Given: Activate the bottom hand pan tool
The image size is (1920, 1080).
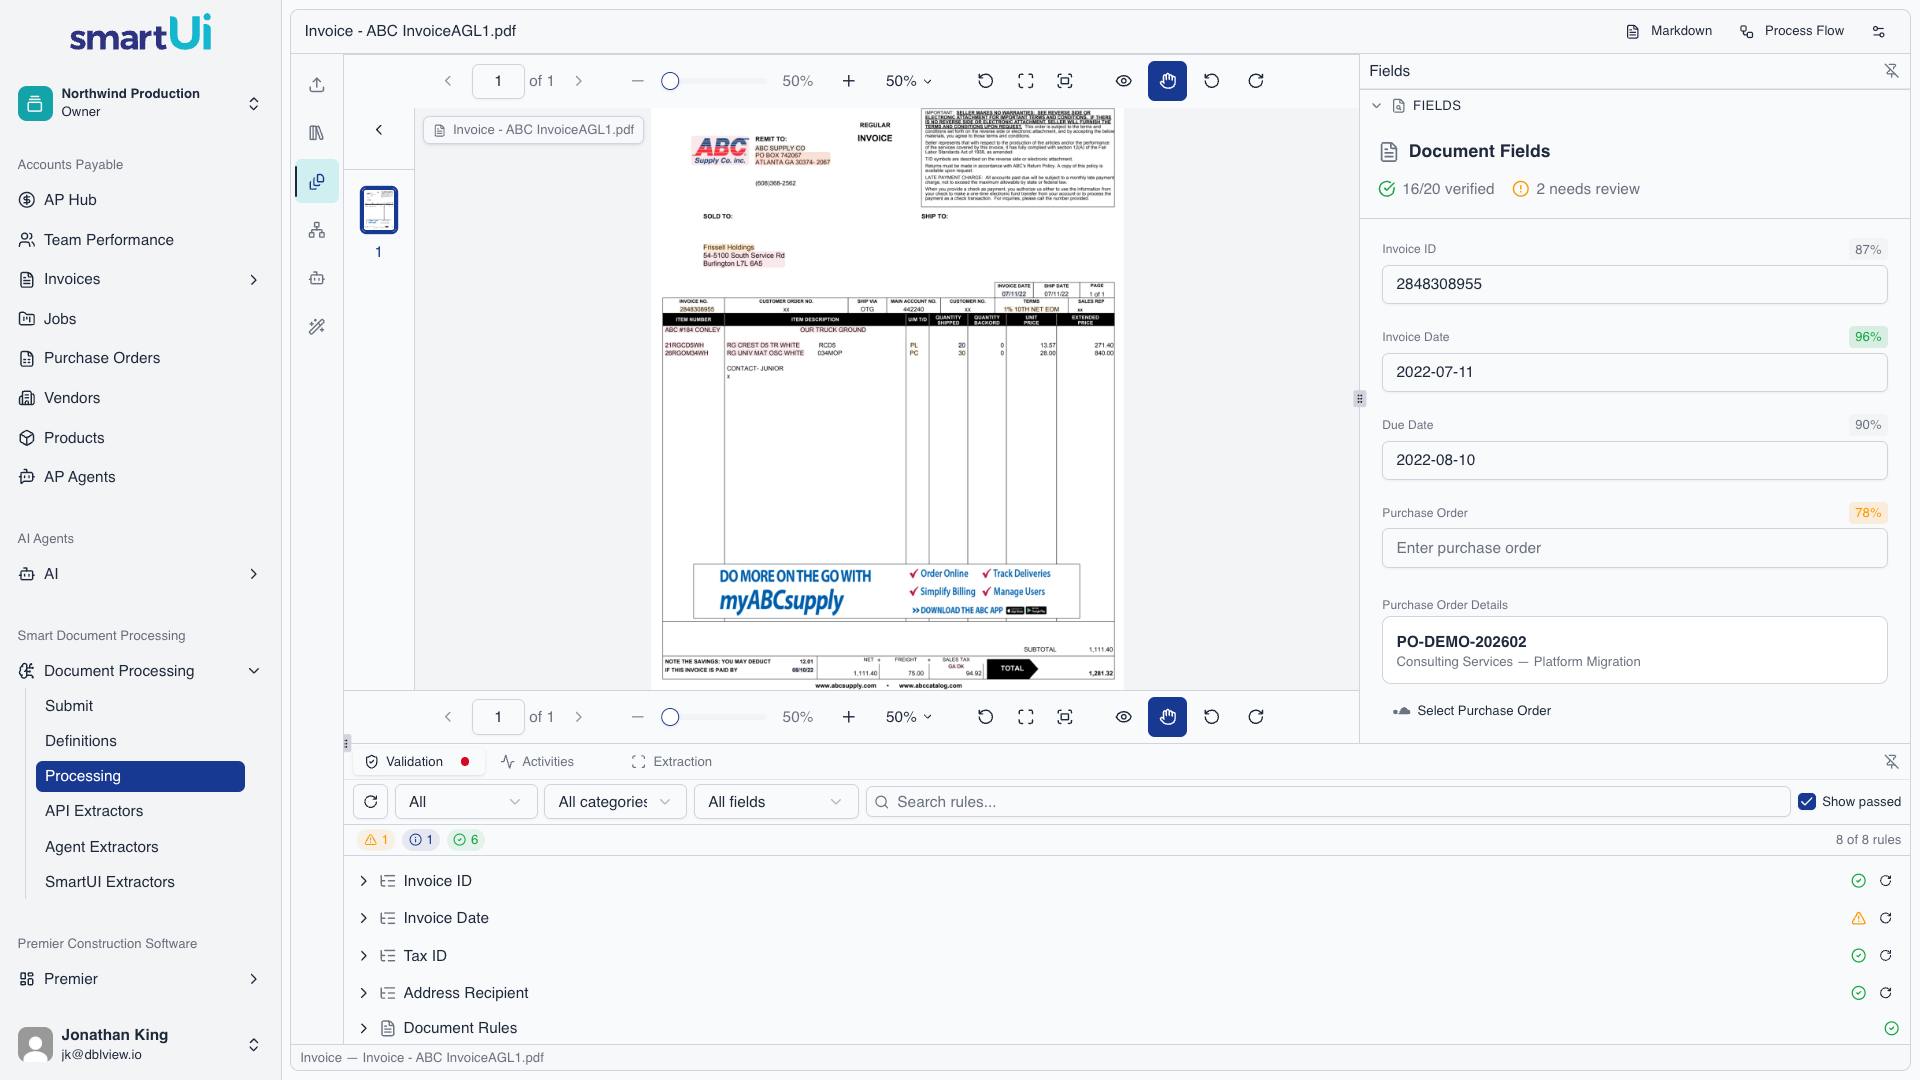Looking at the screenshot, I should (x=1167, y=717).
